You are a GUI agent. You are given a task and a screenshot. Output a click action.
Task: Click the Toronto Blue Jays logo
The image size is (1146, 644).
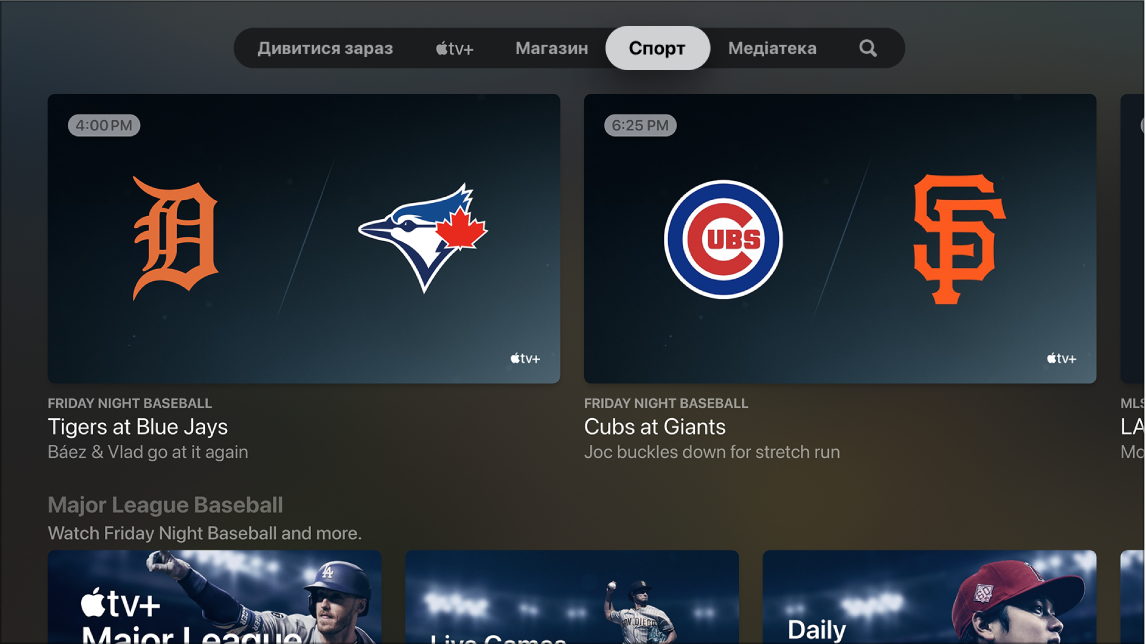422,238
